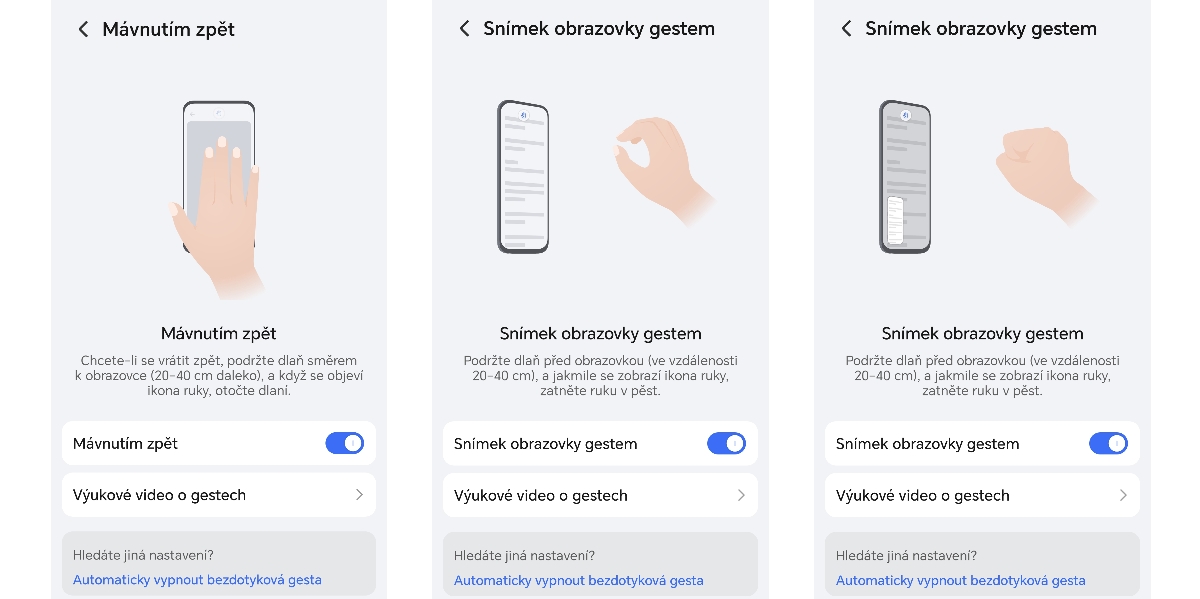Open Výukové video chevron on the open-hand screenshot screen

tap(741, 495)
